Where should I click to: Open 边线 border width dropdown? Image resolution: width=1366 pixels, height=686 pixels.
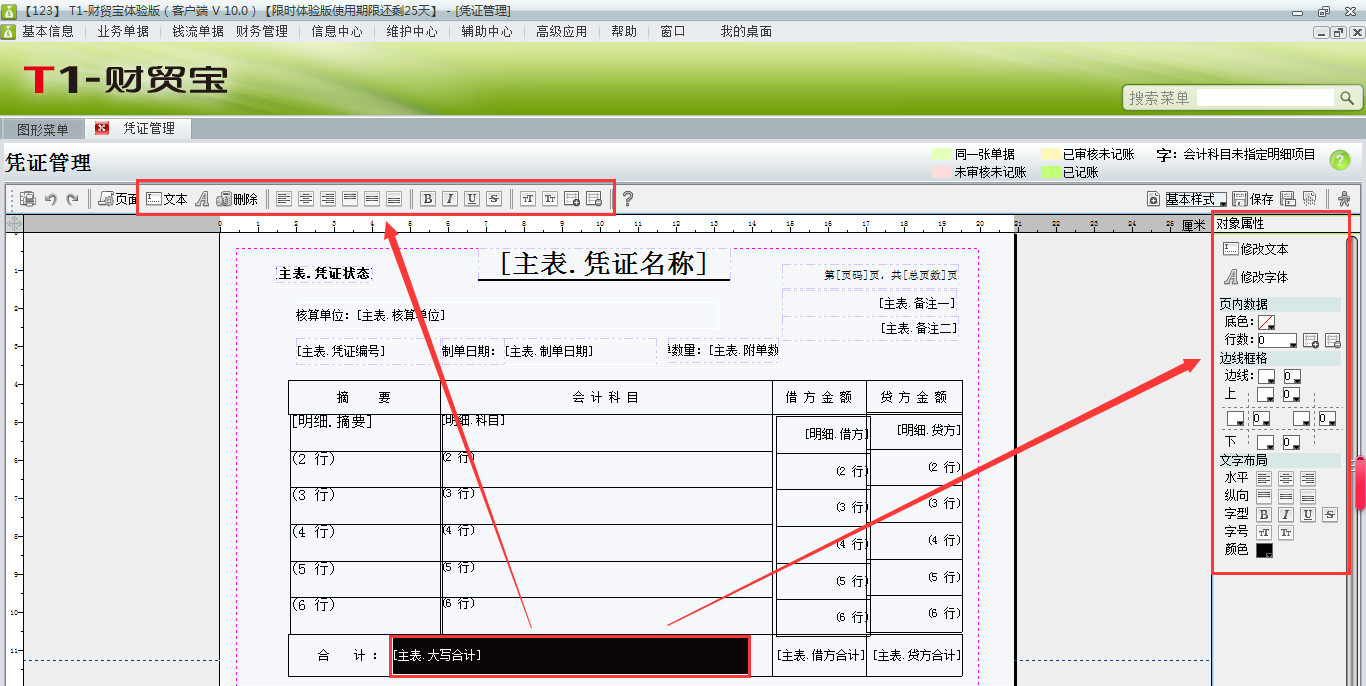[x=1292, y=376]
